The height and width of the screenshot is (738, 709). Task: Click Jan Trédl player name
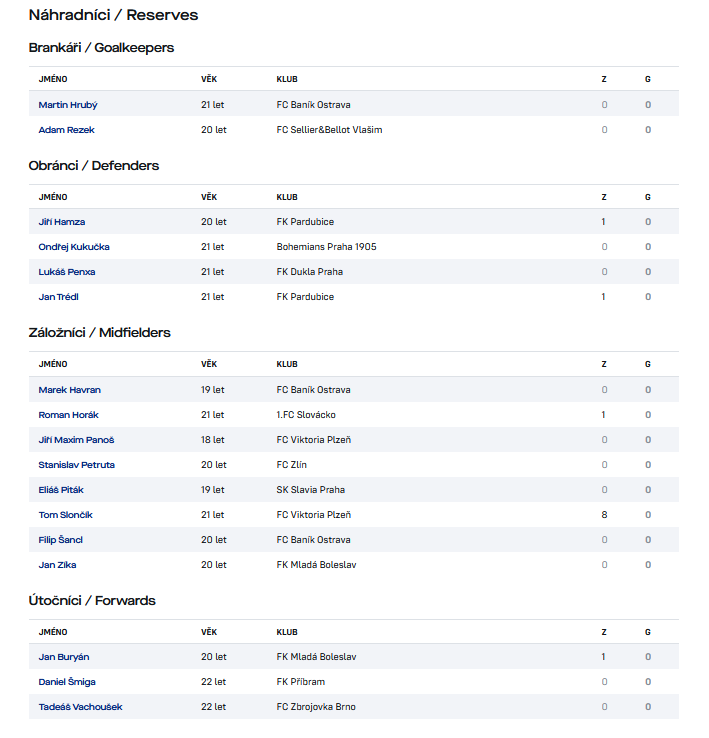[x=61, y=297]
